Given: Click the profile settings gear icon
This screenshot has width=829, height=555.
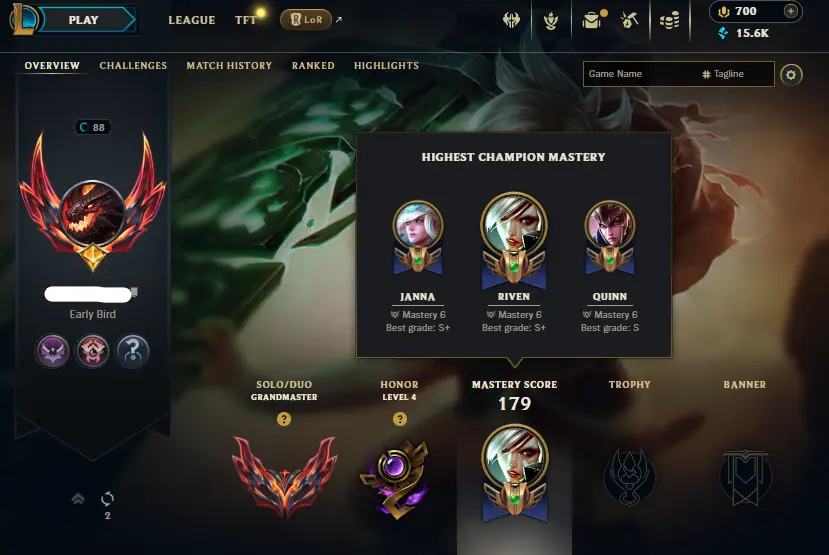Looking at the screenshot, I should click(791, 75).
